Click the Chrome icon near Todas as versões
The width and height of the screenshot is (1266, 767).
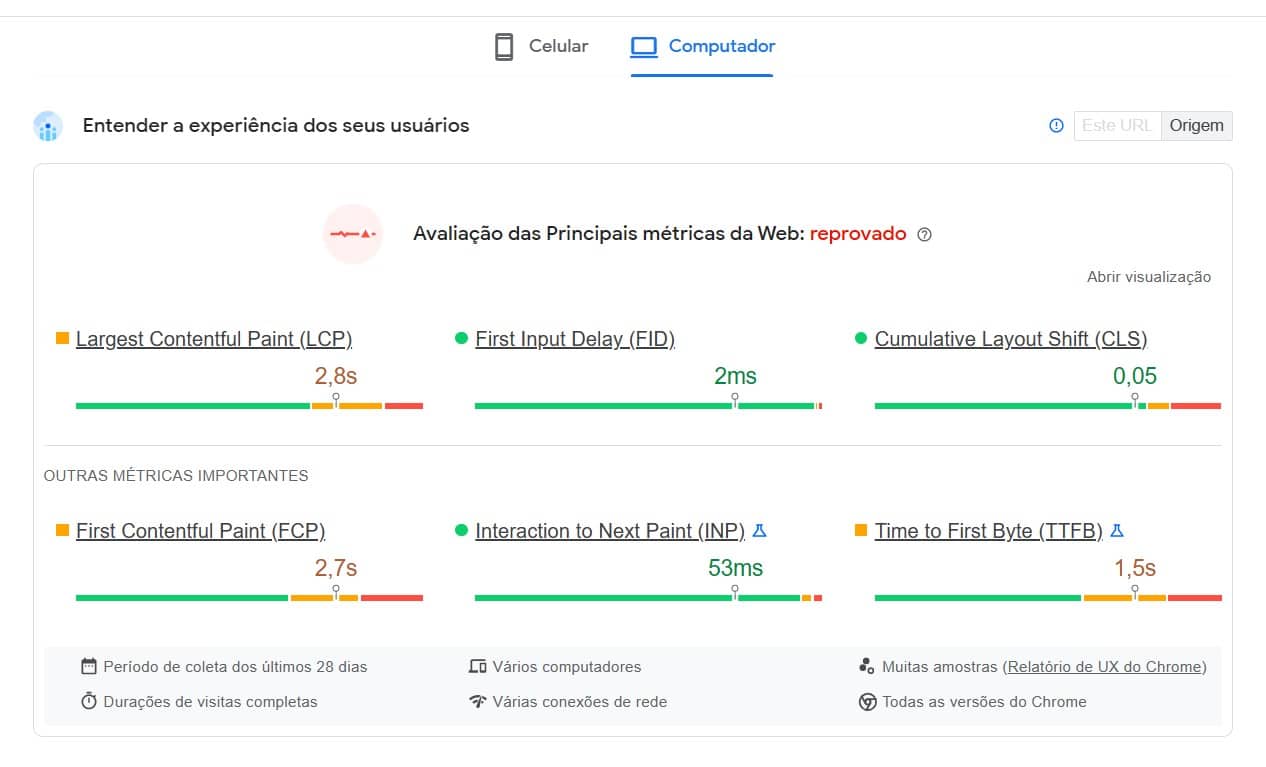point(866,701)
